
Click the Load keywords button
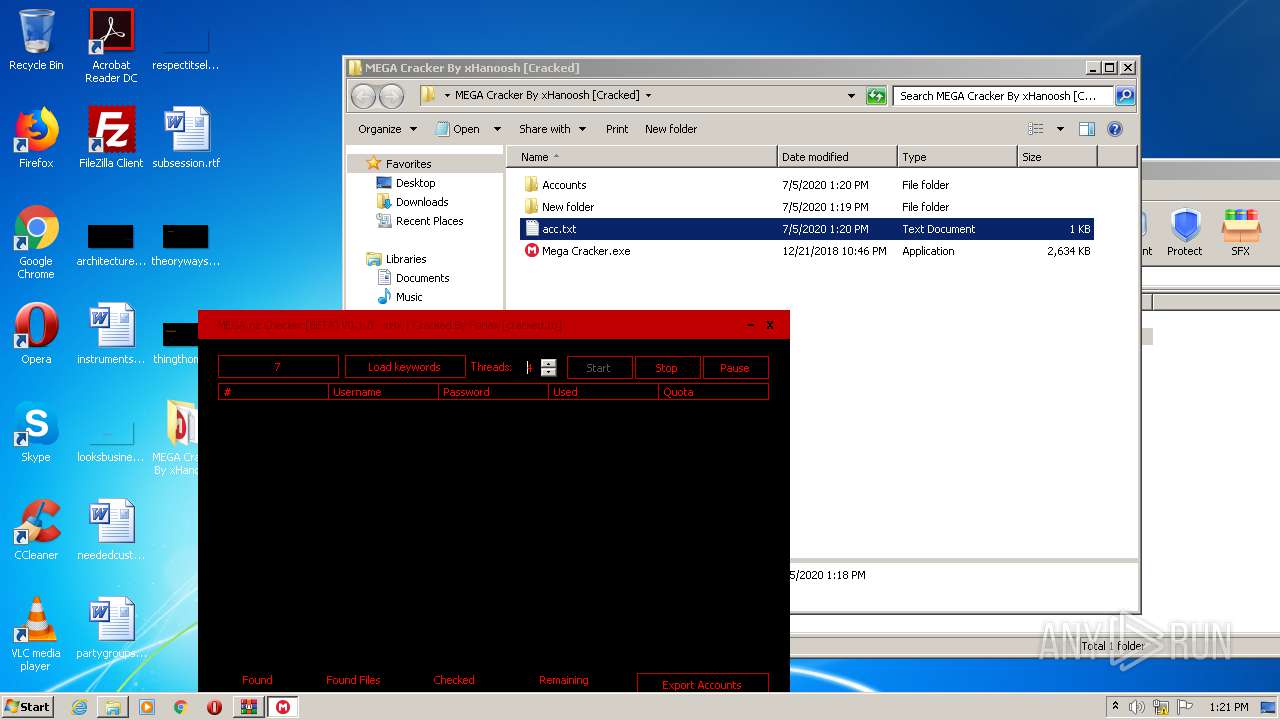click(x=405, y=367)
